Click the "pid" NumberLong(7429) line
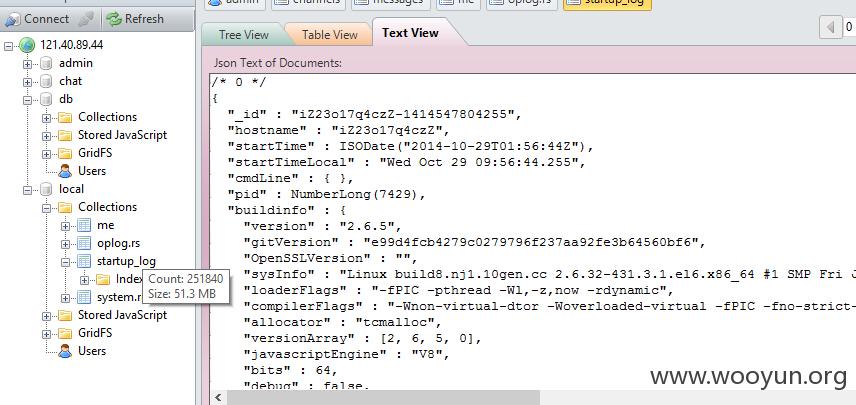Screen dimensions: 856x405 point(326,194)
